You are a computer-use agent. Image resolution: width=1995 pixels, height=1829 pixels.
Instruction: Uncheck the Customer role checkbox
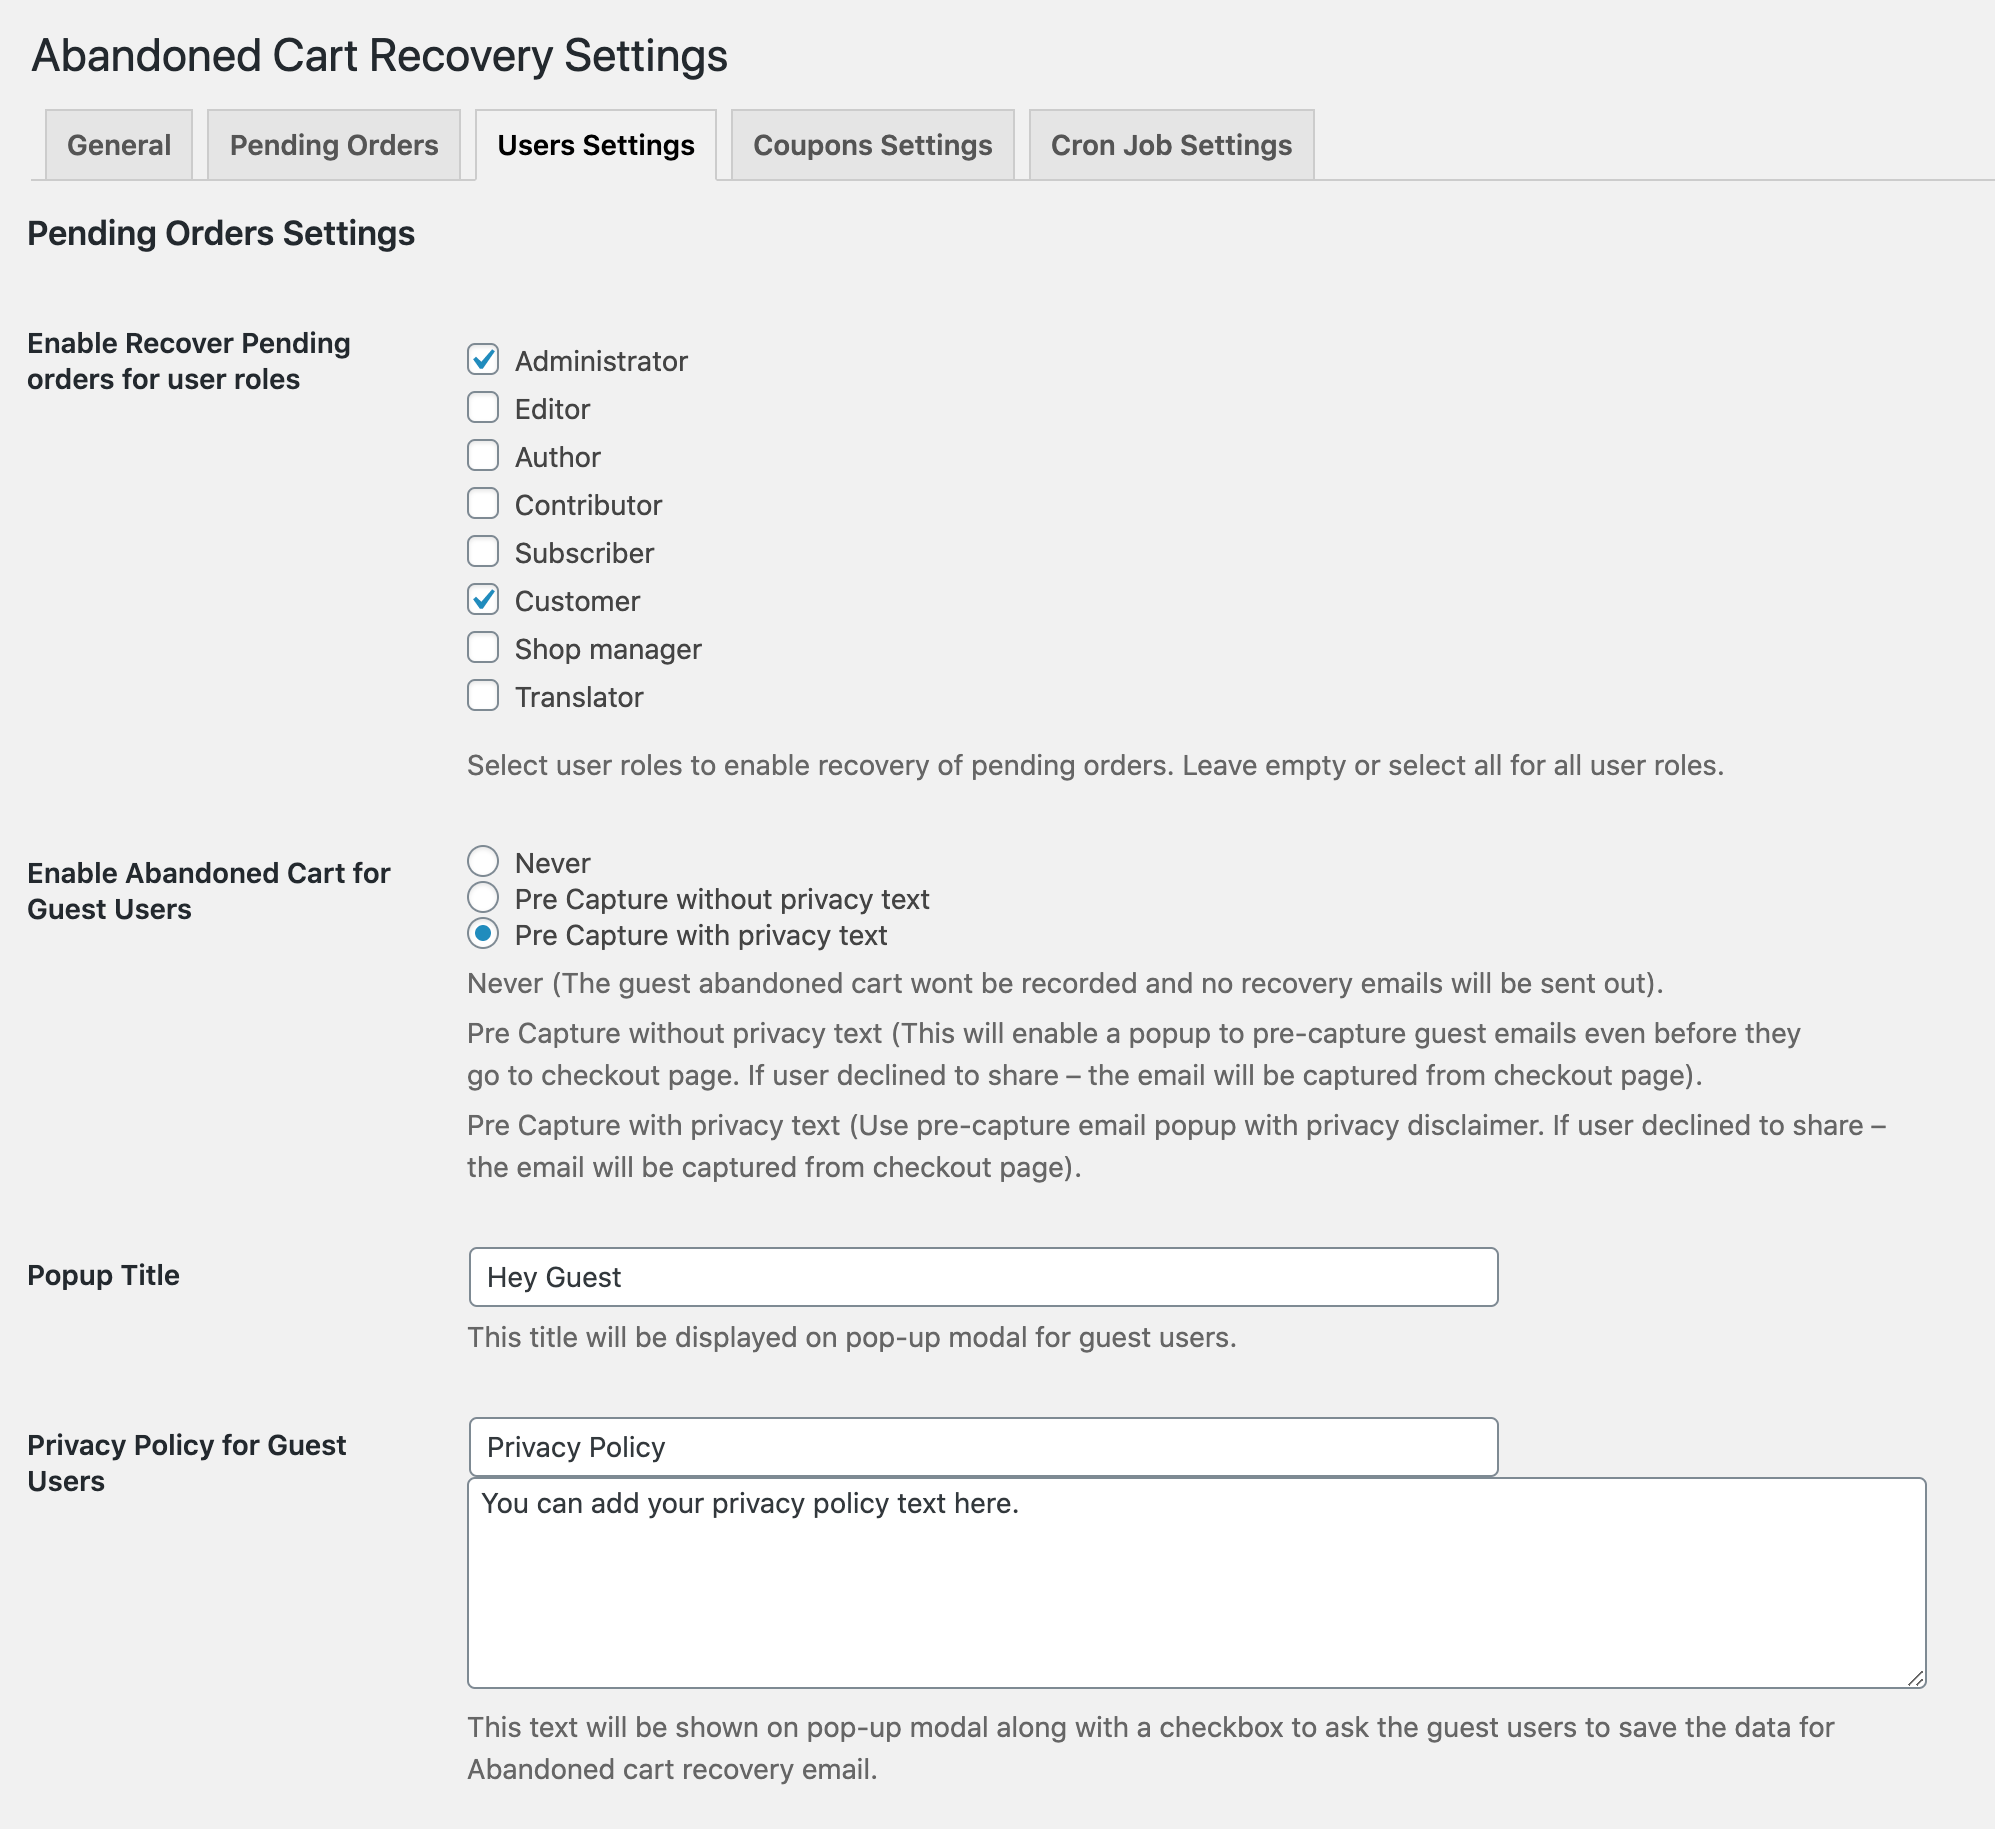coord(483,599)
